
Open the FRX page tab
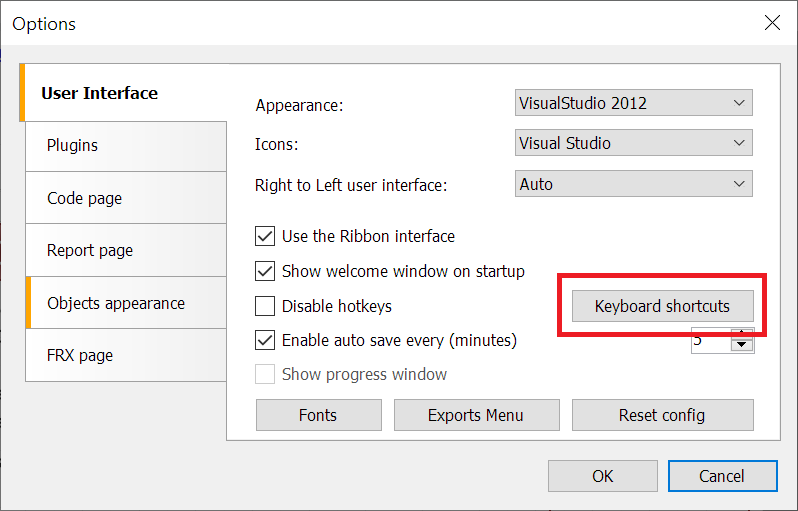[125, 355]
